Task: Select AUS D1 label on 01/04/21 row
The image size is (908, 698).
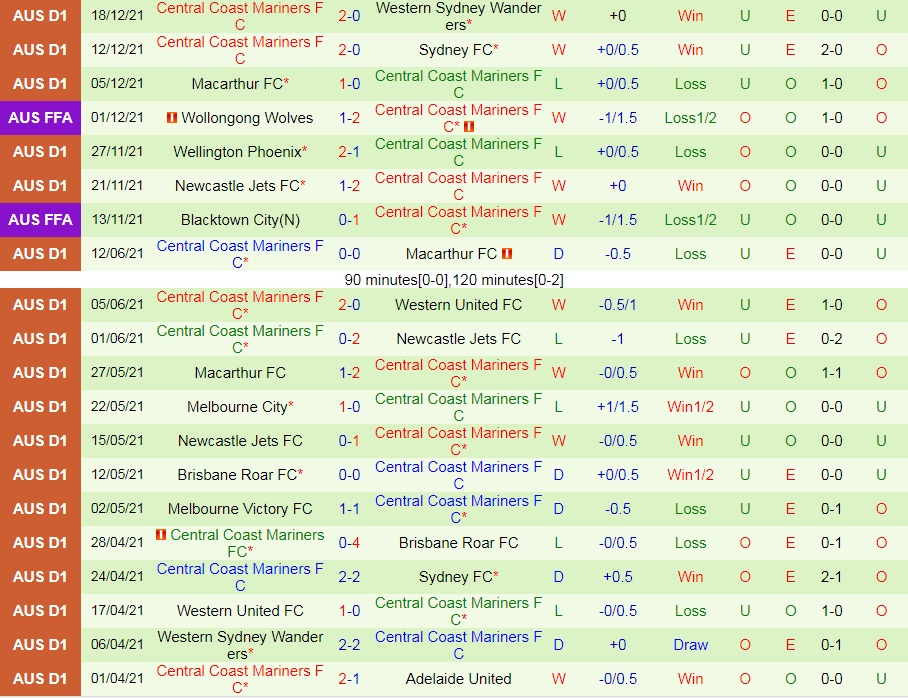Action: pyautogui.click(x=41, y=678)
